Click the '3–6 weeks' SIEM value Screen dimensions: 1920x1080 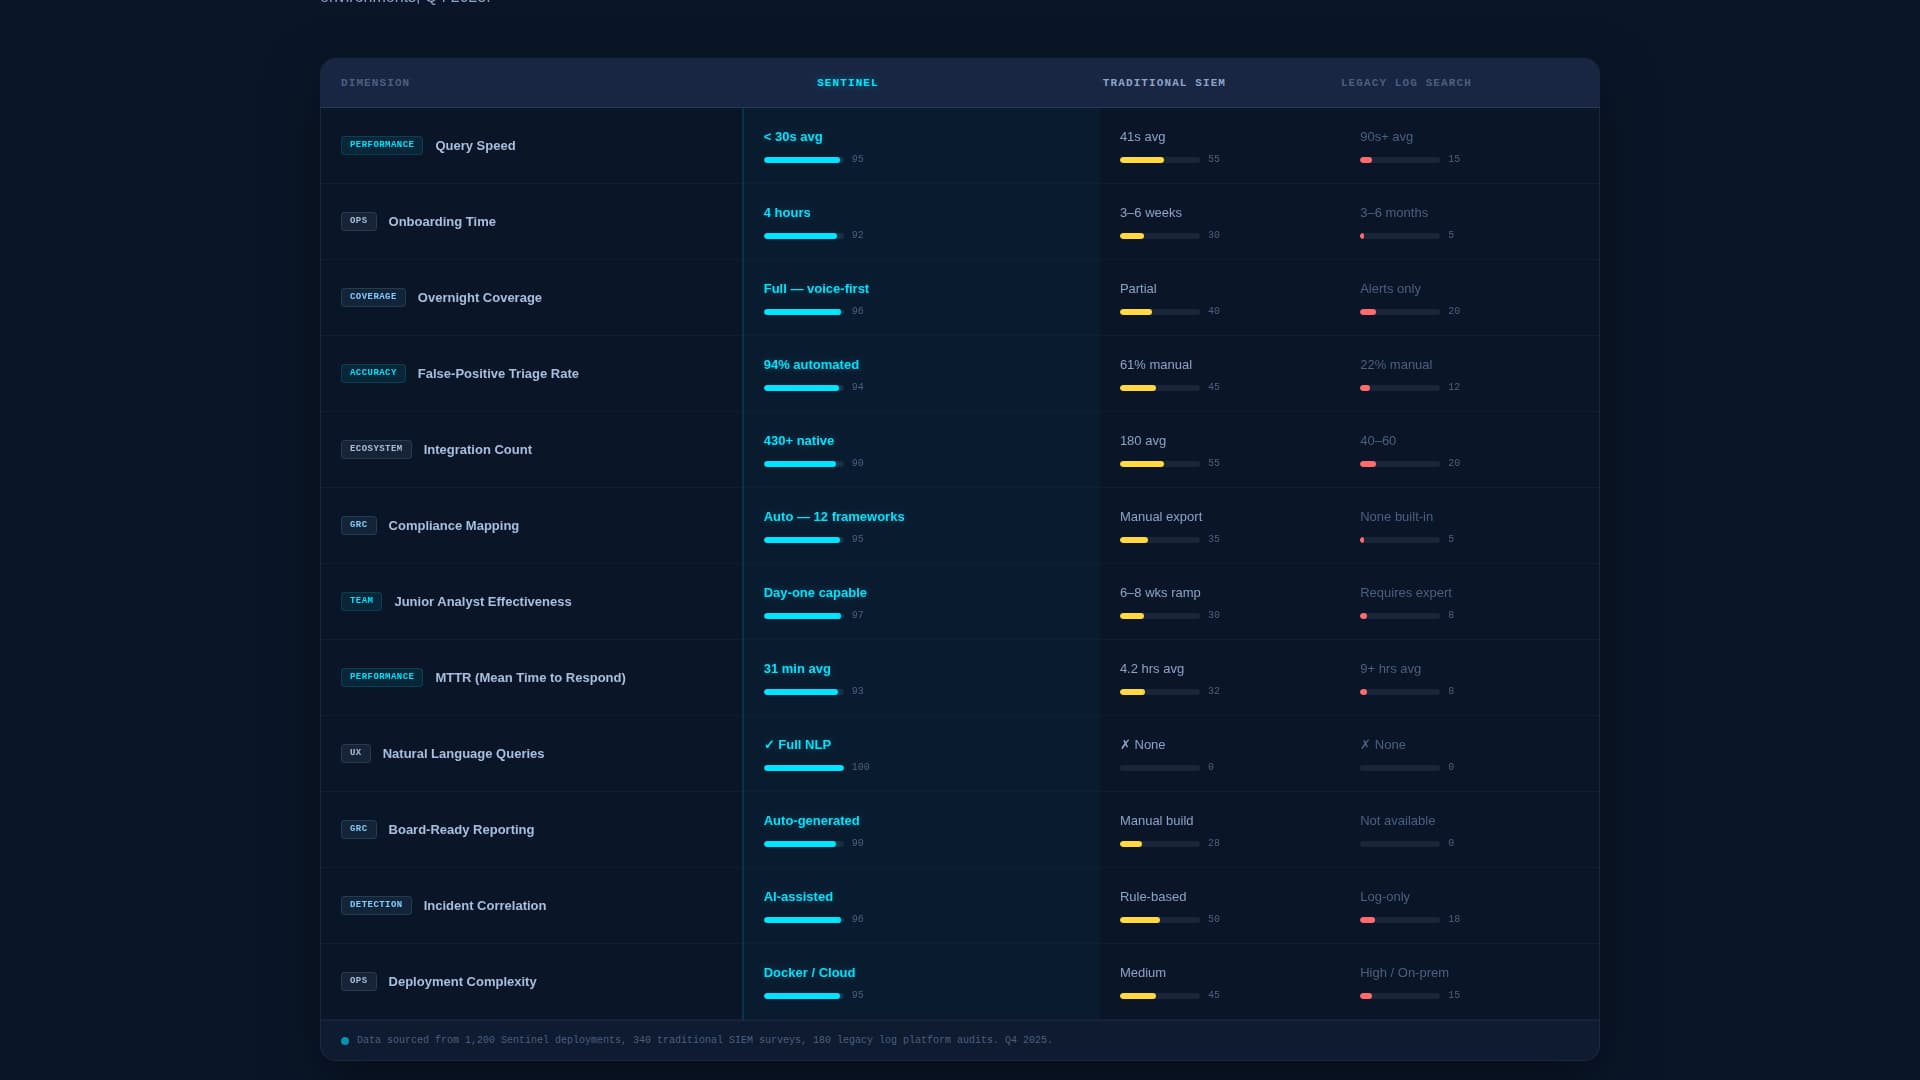click(1151, 213)
